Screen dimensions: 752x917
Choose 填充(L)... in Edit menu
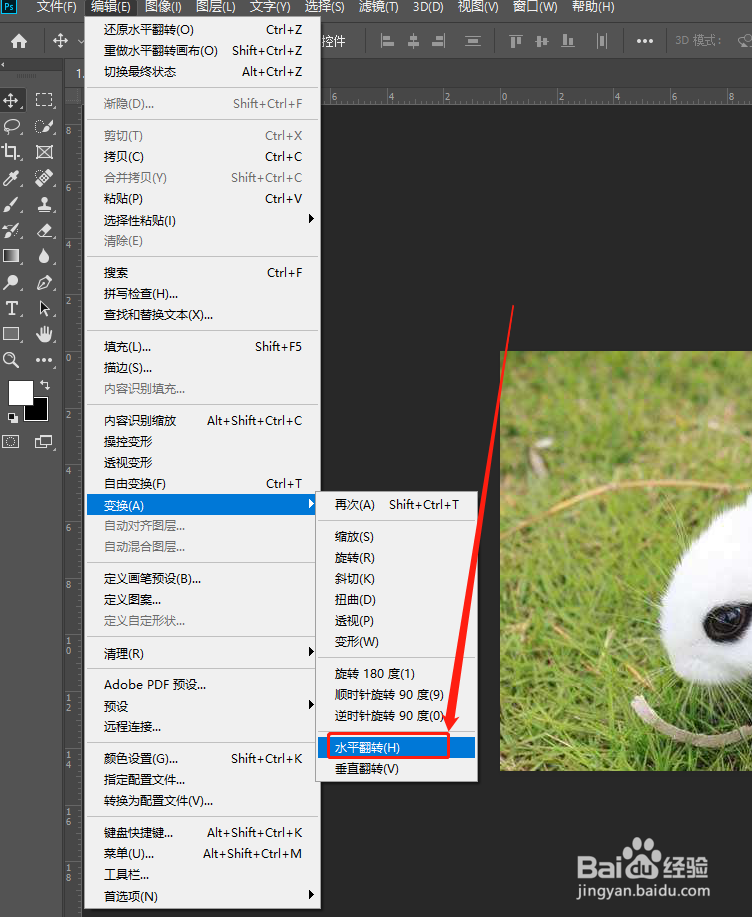click(203, 346)
